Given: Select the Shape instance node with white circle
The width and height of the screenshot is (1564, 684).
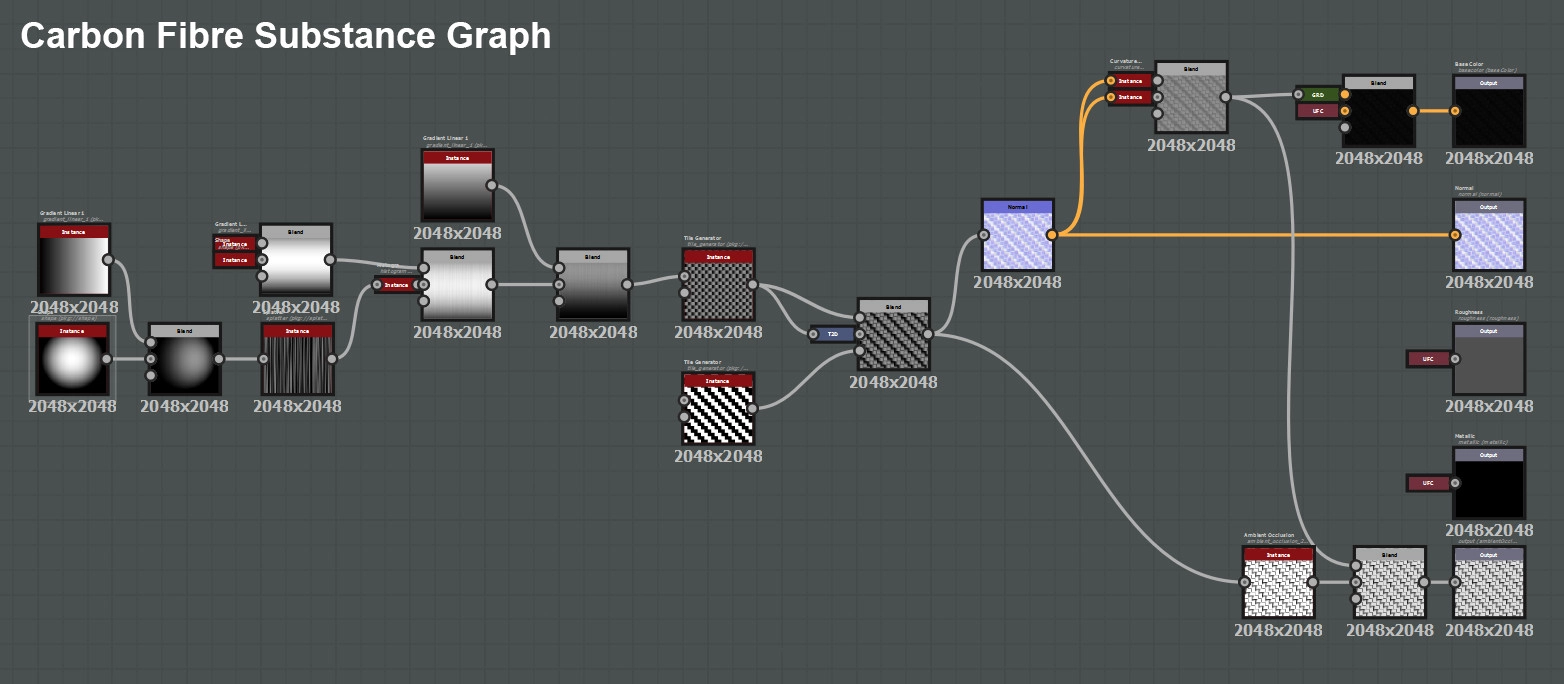Looking at the screenshot, I should tap(71, 359).
